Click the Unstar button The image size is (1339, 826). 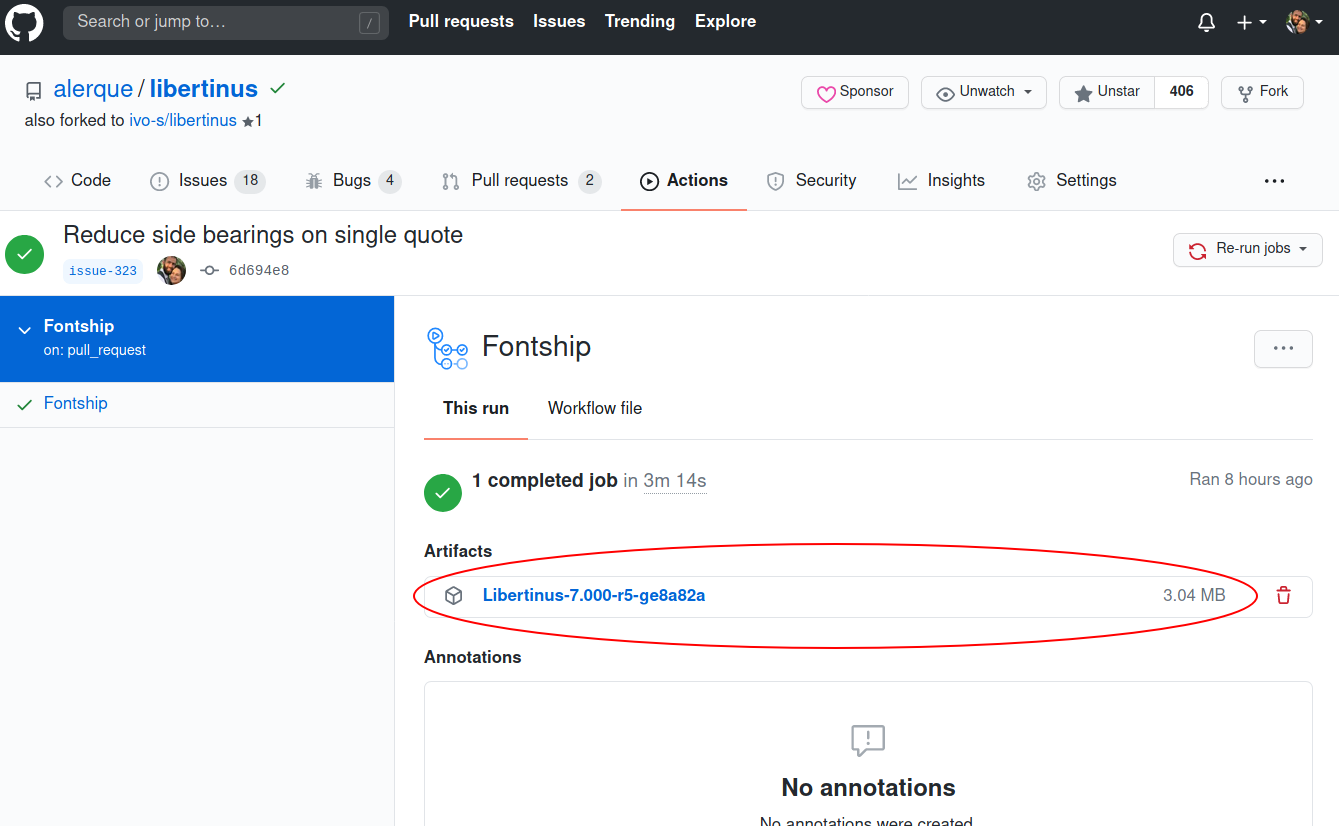[x=1107, y=92]
